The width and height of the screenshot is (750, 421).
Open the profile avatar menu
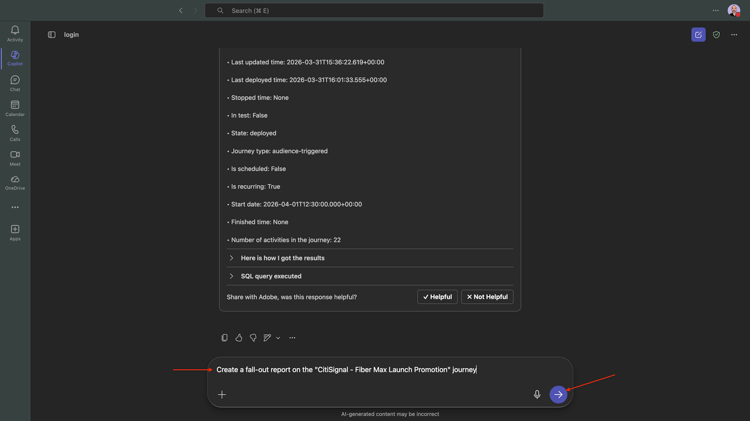pyautogui.click(x=734, y=11)
